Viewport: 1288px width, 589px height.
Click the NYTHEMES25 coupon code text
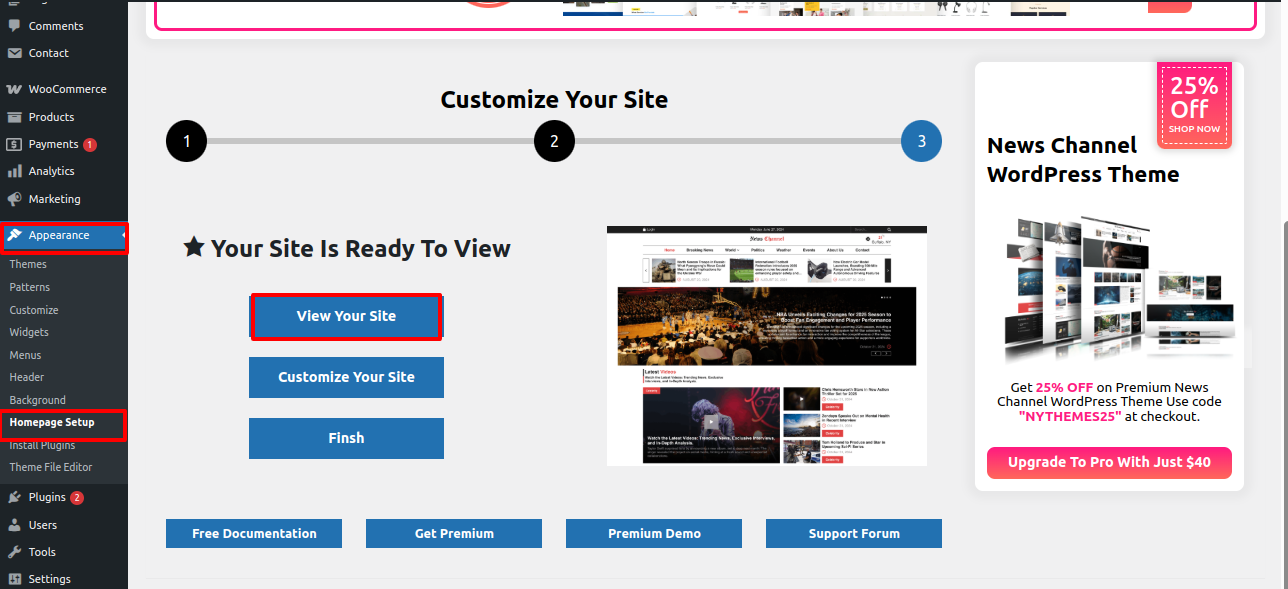(x=1069, y=416)
